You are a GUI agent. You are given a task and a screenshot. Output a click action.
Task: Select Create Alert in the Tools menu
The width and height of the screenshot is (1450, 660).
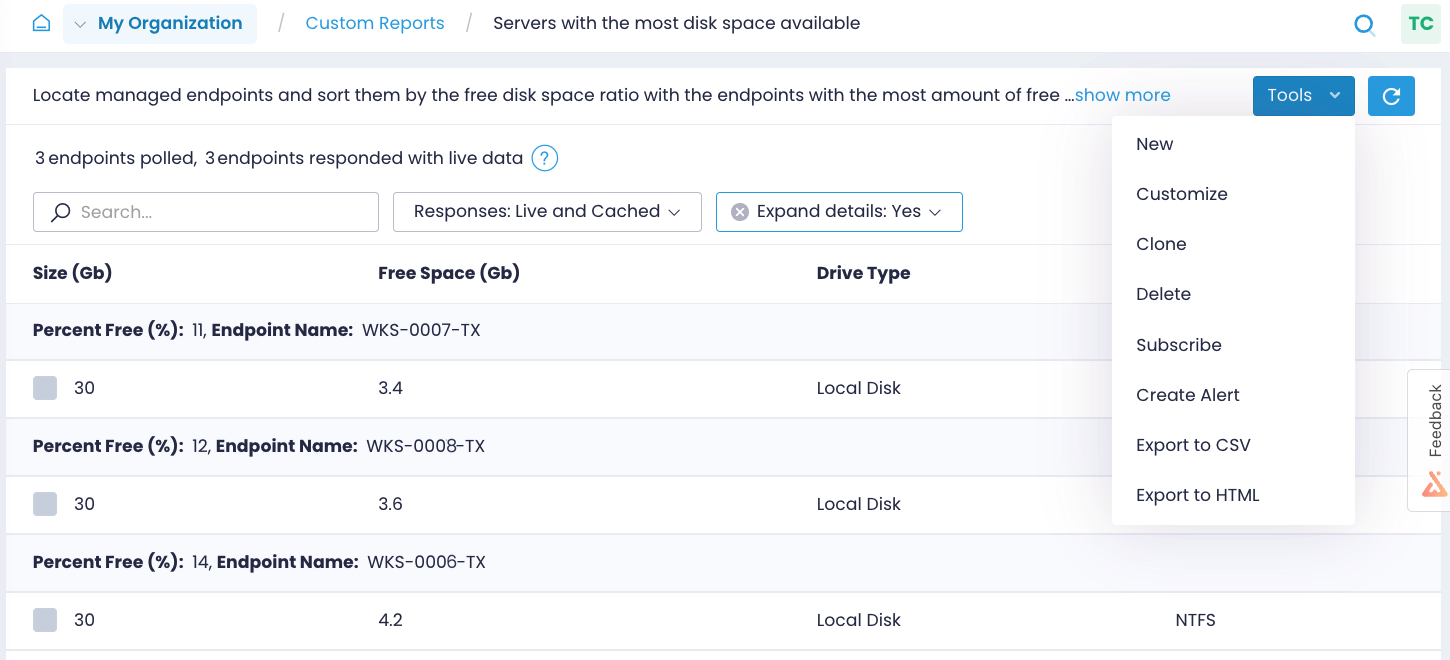(1187, 395)
